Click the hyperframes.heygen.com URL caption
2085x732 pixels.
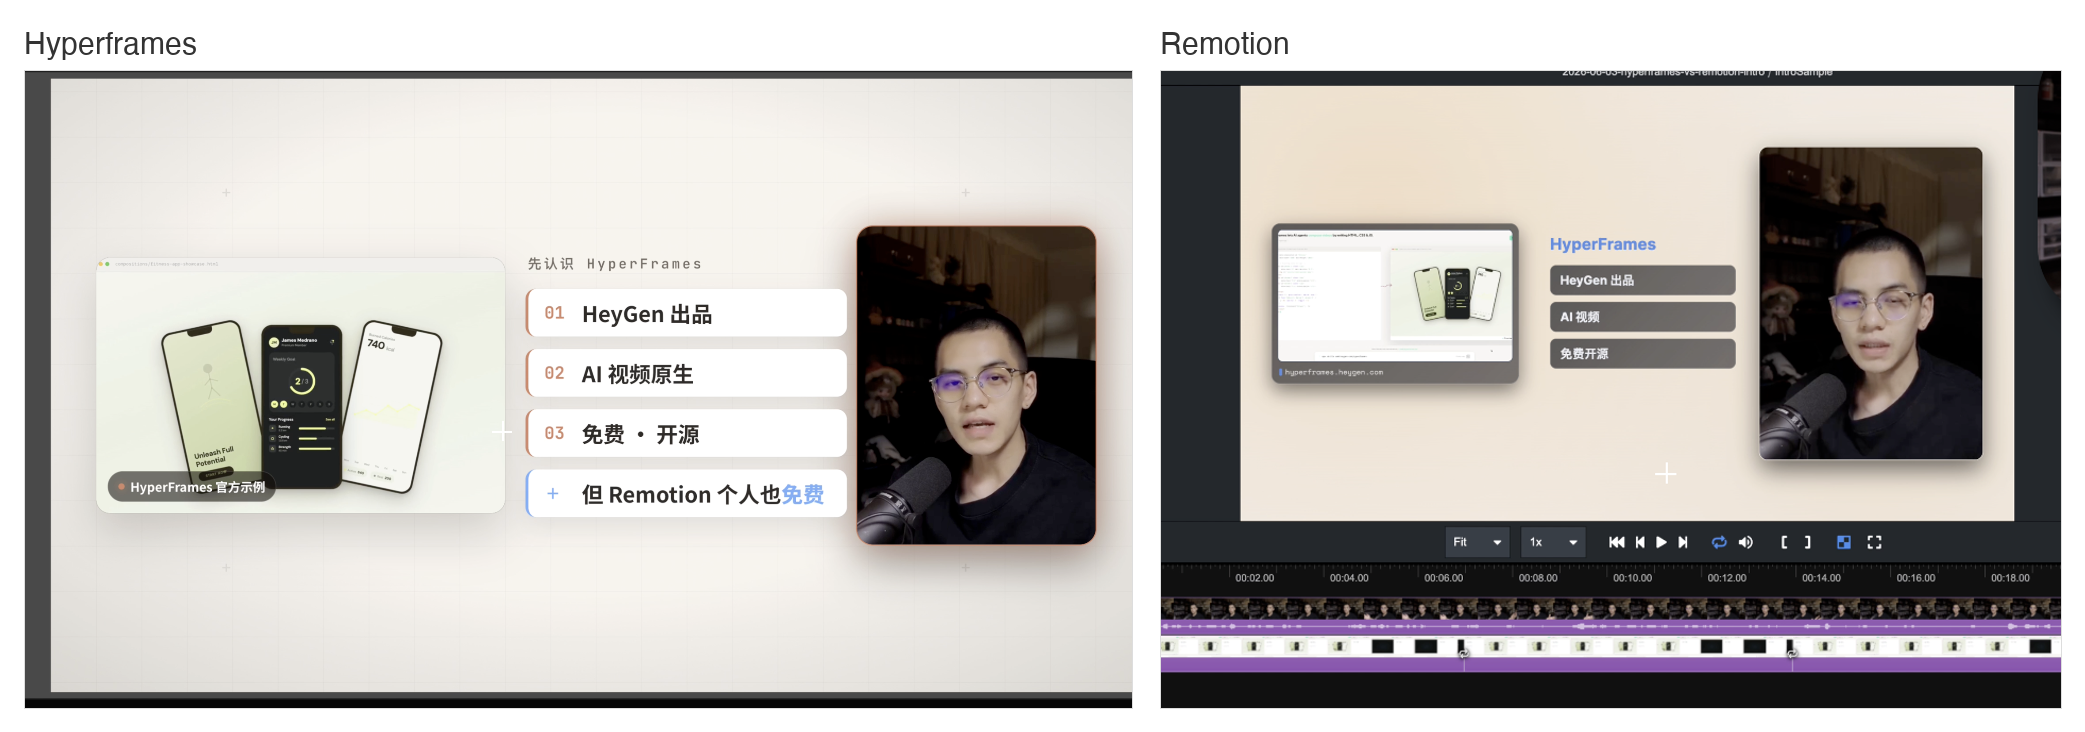pyautogui.click(x=1333, y=372)
